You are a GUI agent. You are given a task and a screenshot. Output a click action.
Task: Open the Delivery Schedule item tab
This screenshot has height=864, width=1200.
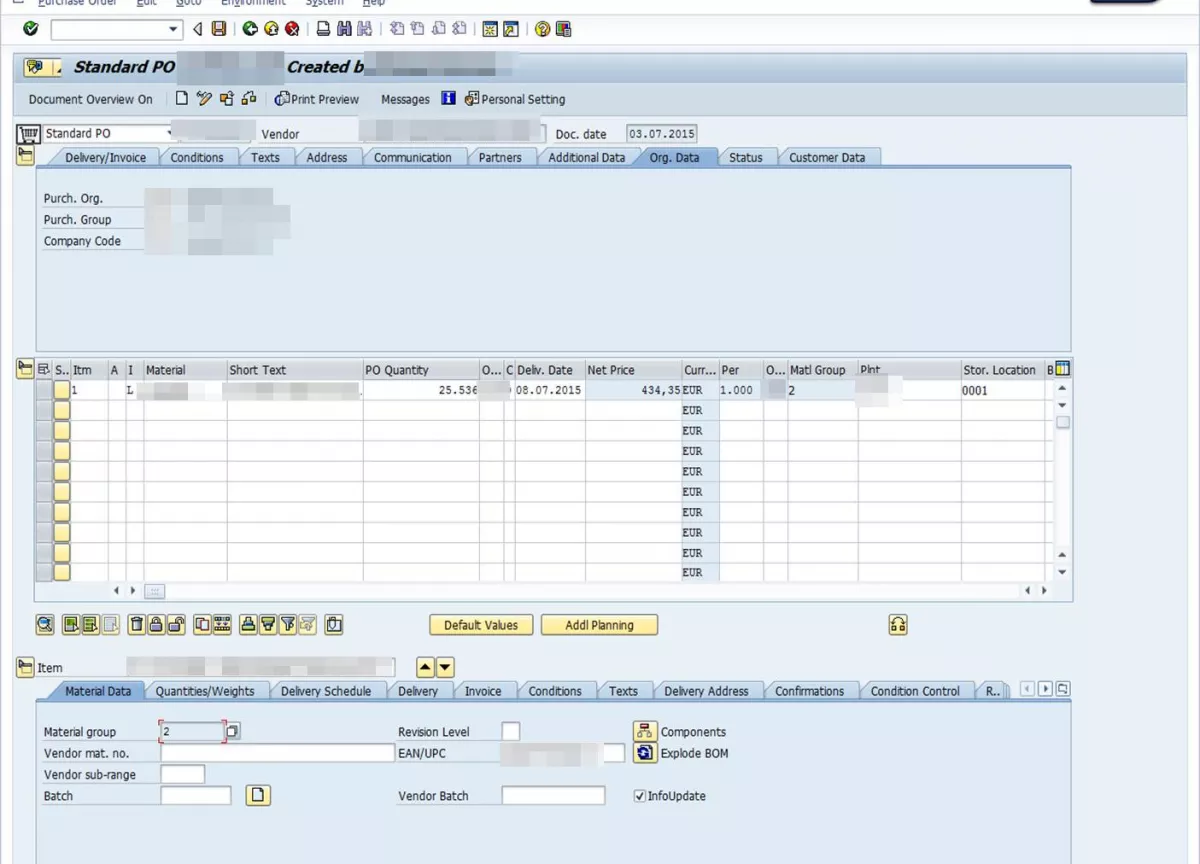pyautogui.click(x=326, y=691)
